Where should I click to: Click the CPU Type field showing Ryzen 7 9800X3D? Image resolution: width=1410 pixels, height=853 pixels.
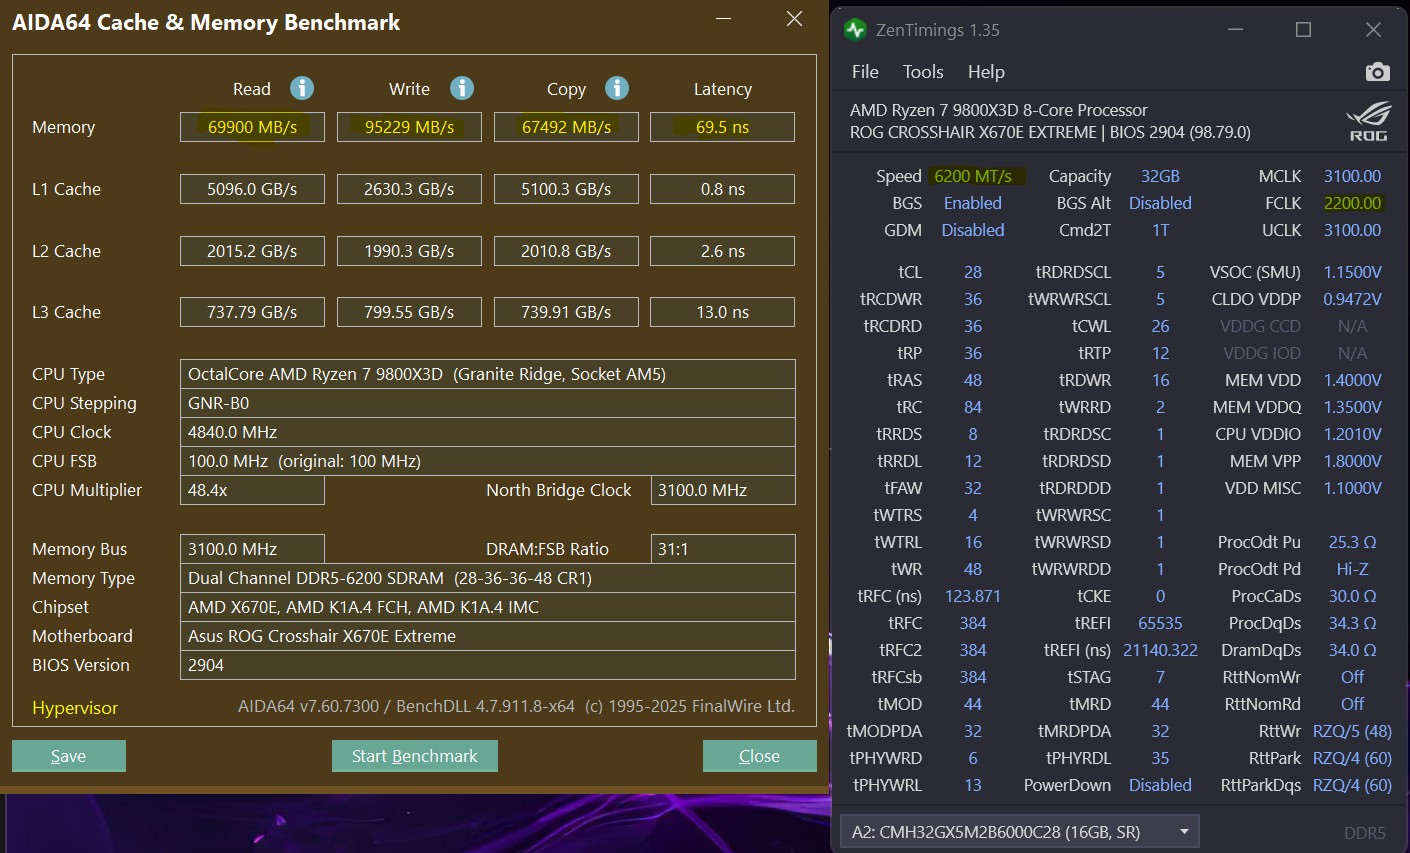pyautogui.click(x=488, y=374)
